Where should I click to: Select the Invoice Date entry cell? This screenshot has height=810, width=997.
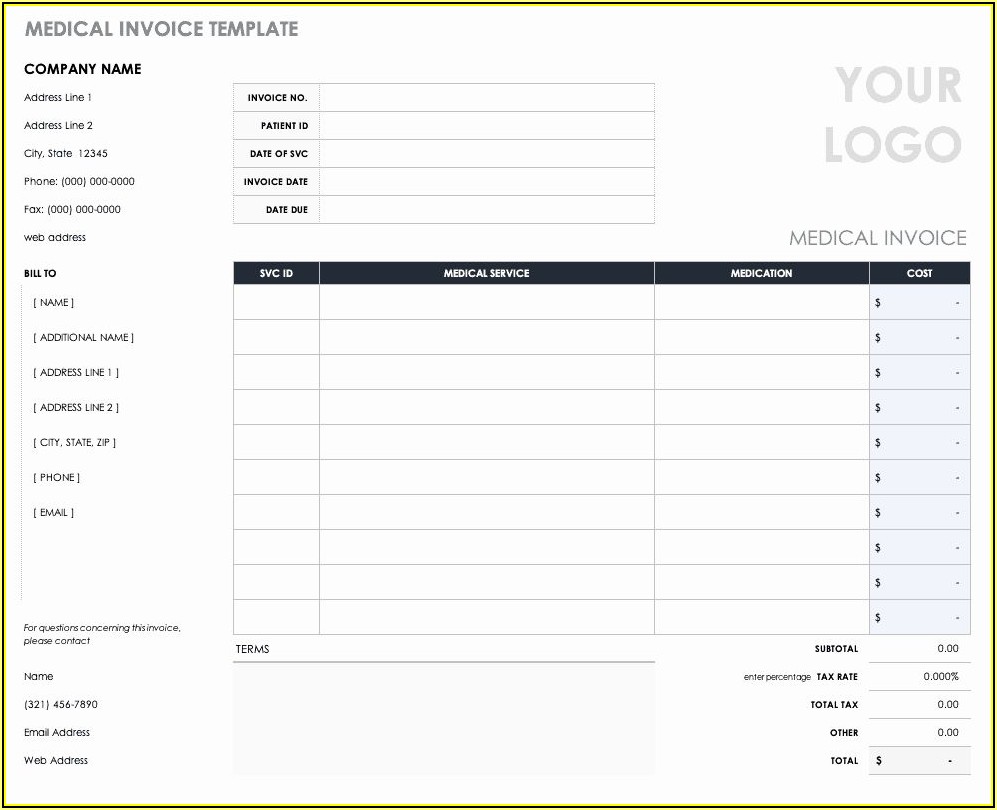(486, 182)
